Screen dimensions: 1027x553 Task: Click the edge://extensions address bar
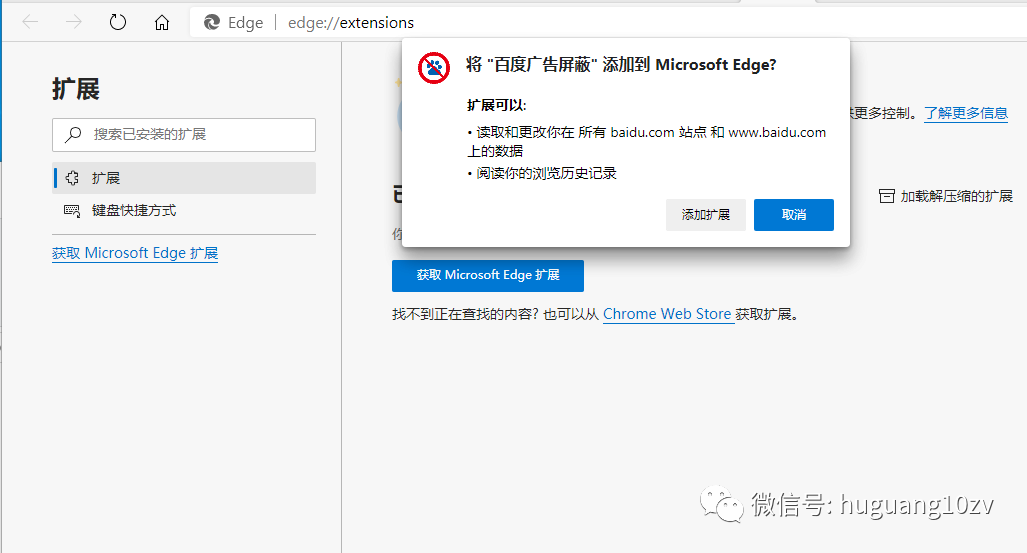pyautogui.click(x=608, y=23)
